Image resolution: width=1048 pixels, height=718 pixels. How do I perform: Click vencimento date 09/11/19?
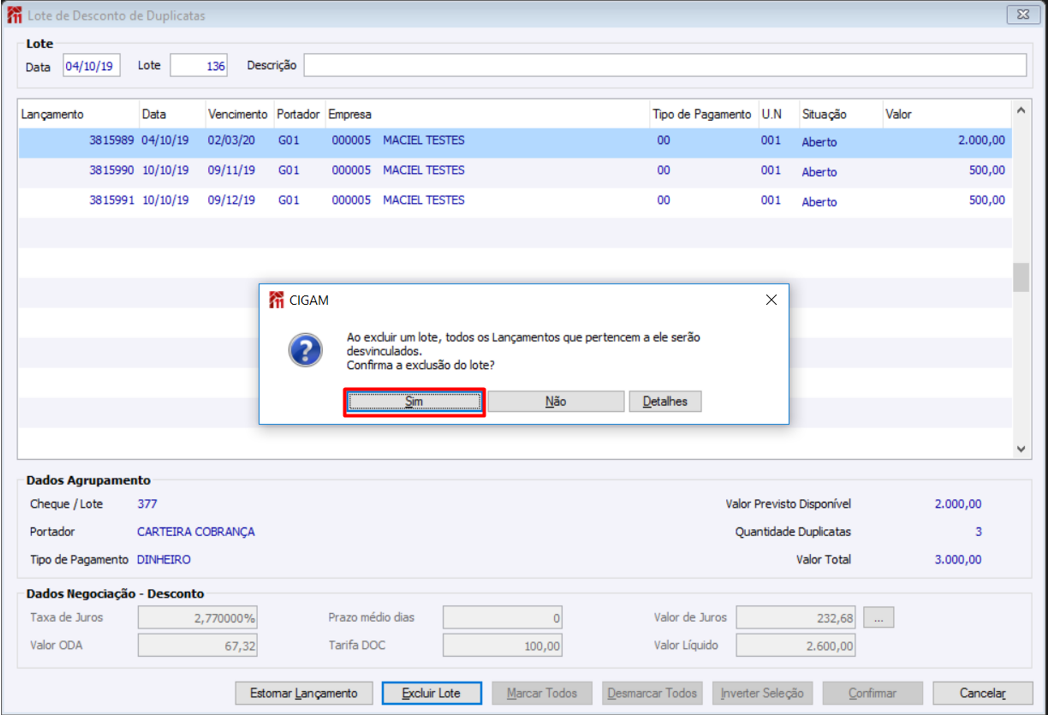231,170
